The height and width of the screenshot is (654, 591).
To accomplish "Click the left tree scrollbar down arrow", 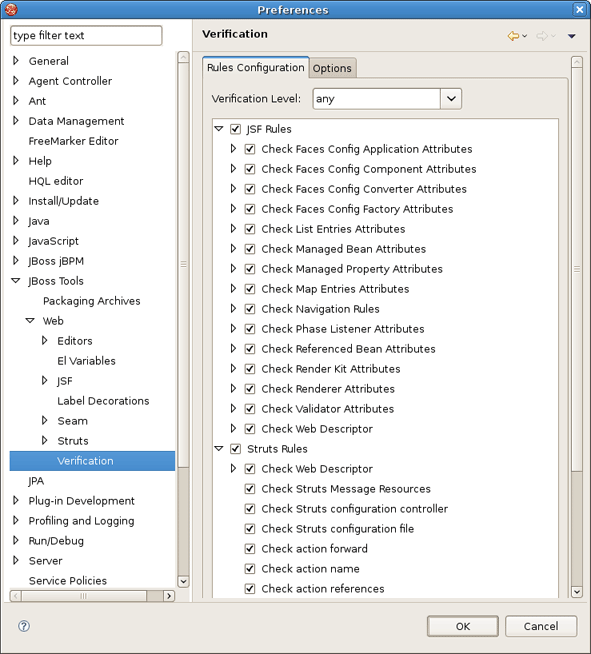I will click(x=184, y=581).
